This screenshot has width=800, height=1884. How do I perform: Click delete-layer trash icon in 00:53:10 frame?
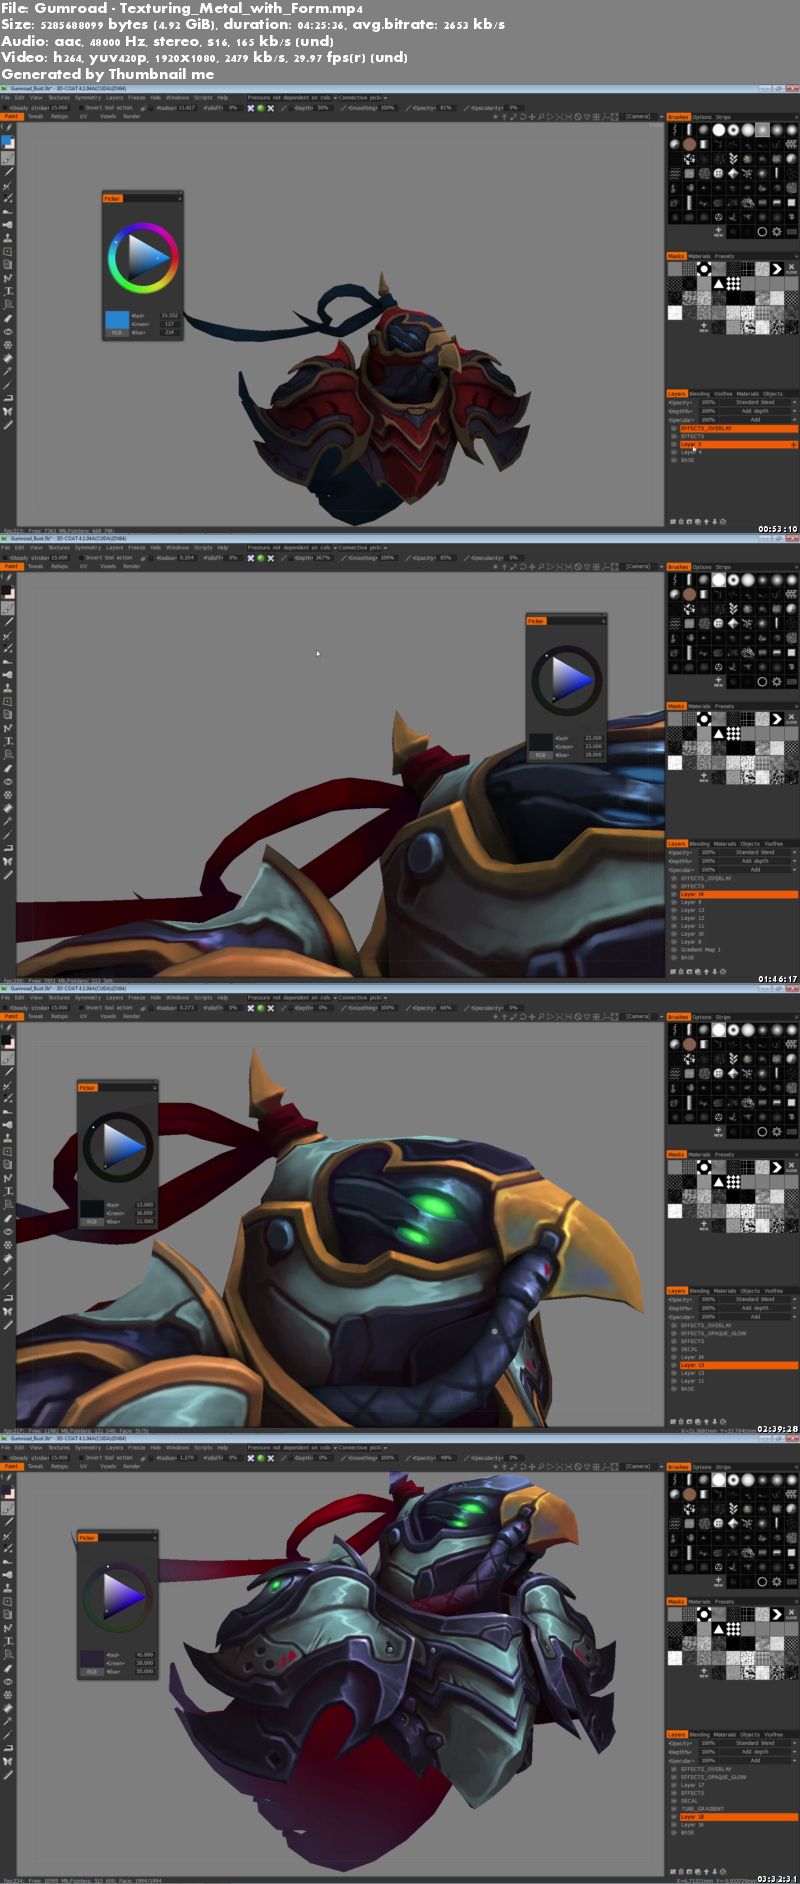(x=681, y=522)
